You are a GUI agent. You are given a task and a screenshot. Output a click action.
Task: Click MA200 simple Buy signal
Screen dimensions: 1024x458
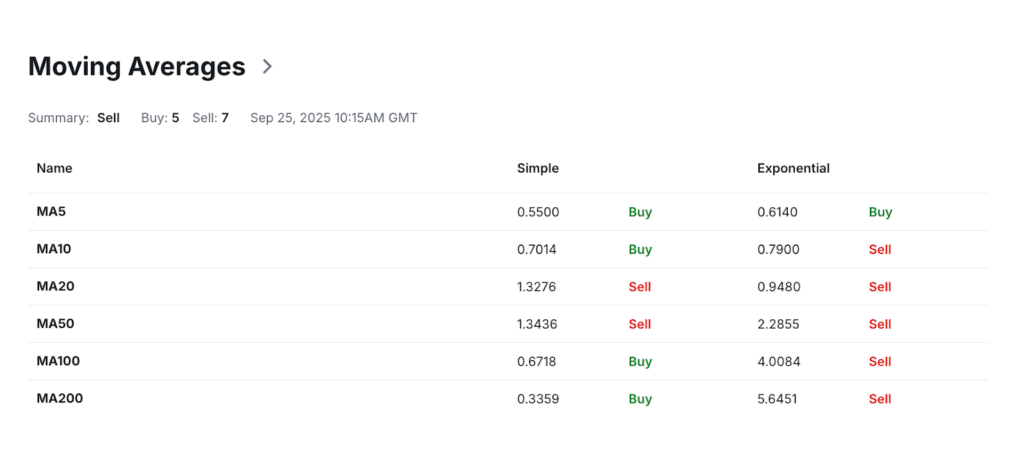640,399
